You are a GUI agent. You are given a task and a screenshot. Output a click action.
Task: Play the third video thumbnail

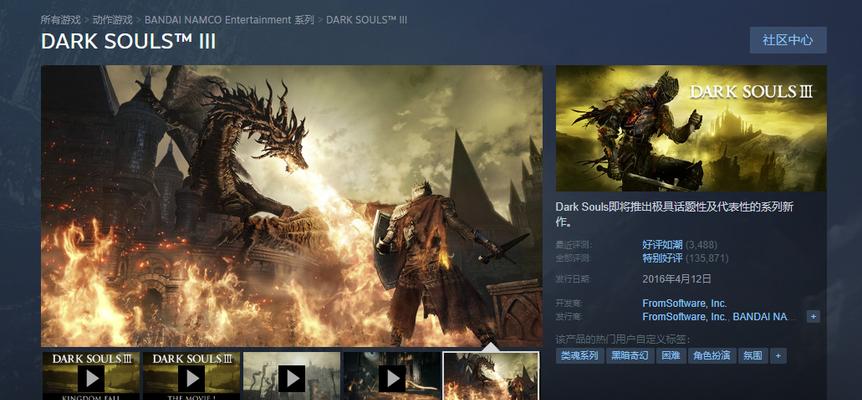(291, 376)
